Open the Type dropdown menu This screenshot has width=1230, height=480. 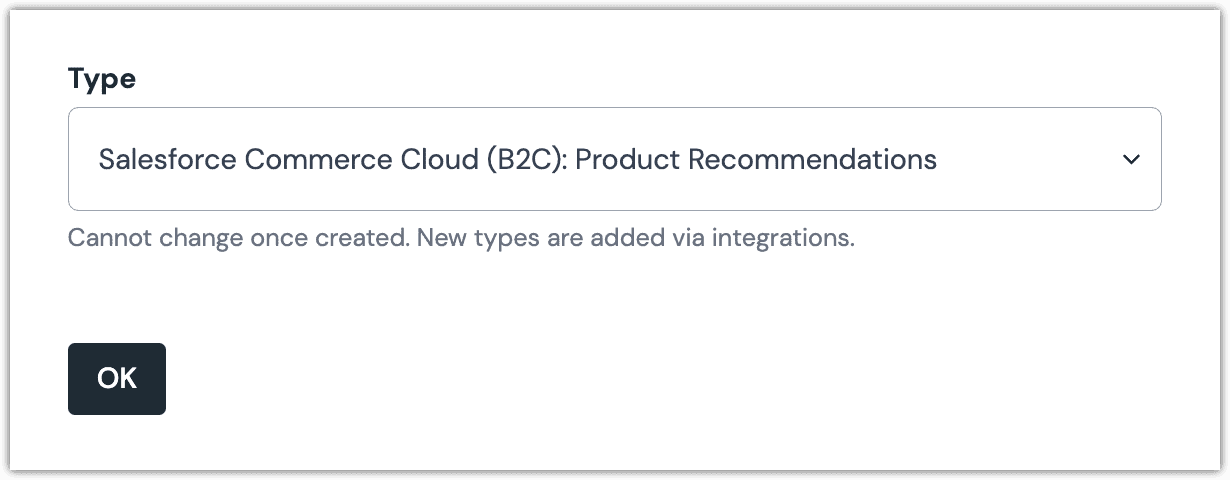tap(614, 159)
